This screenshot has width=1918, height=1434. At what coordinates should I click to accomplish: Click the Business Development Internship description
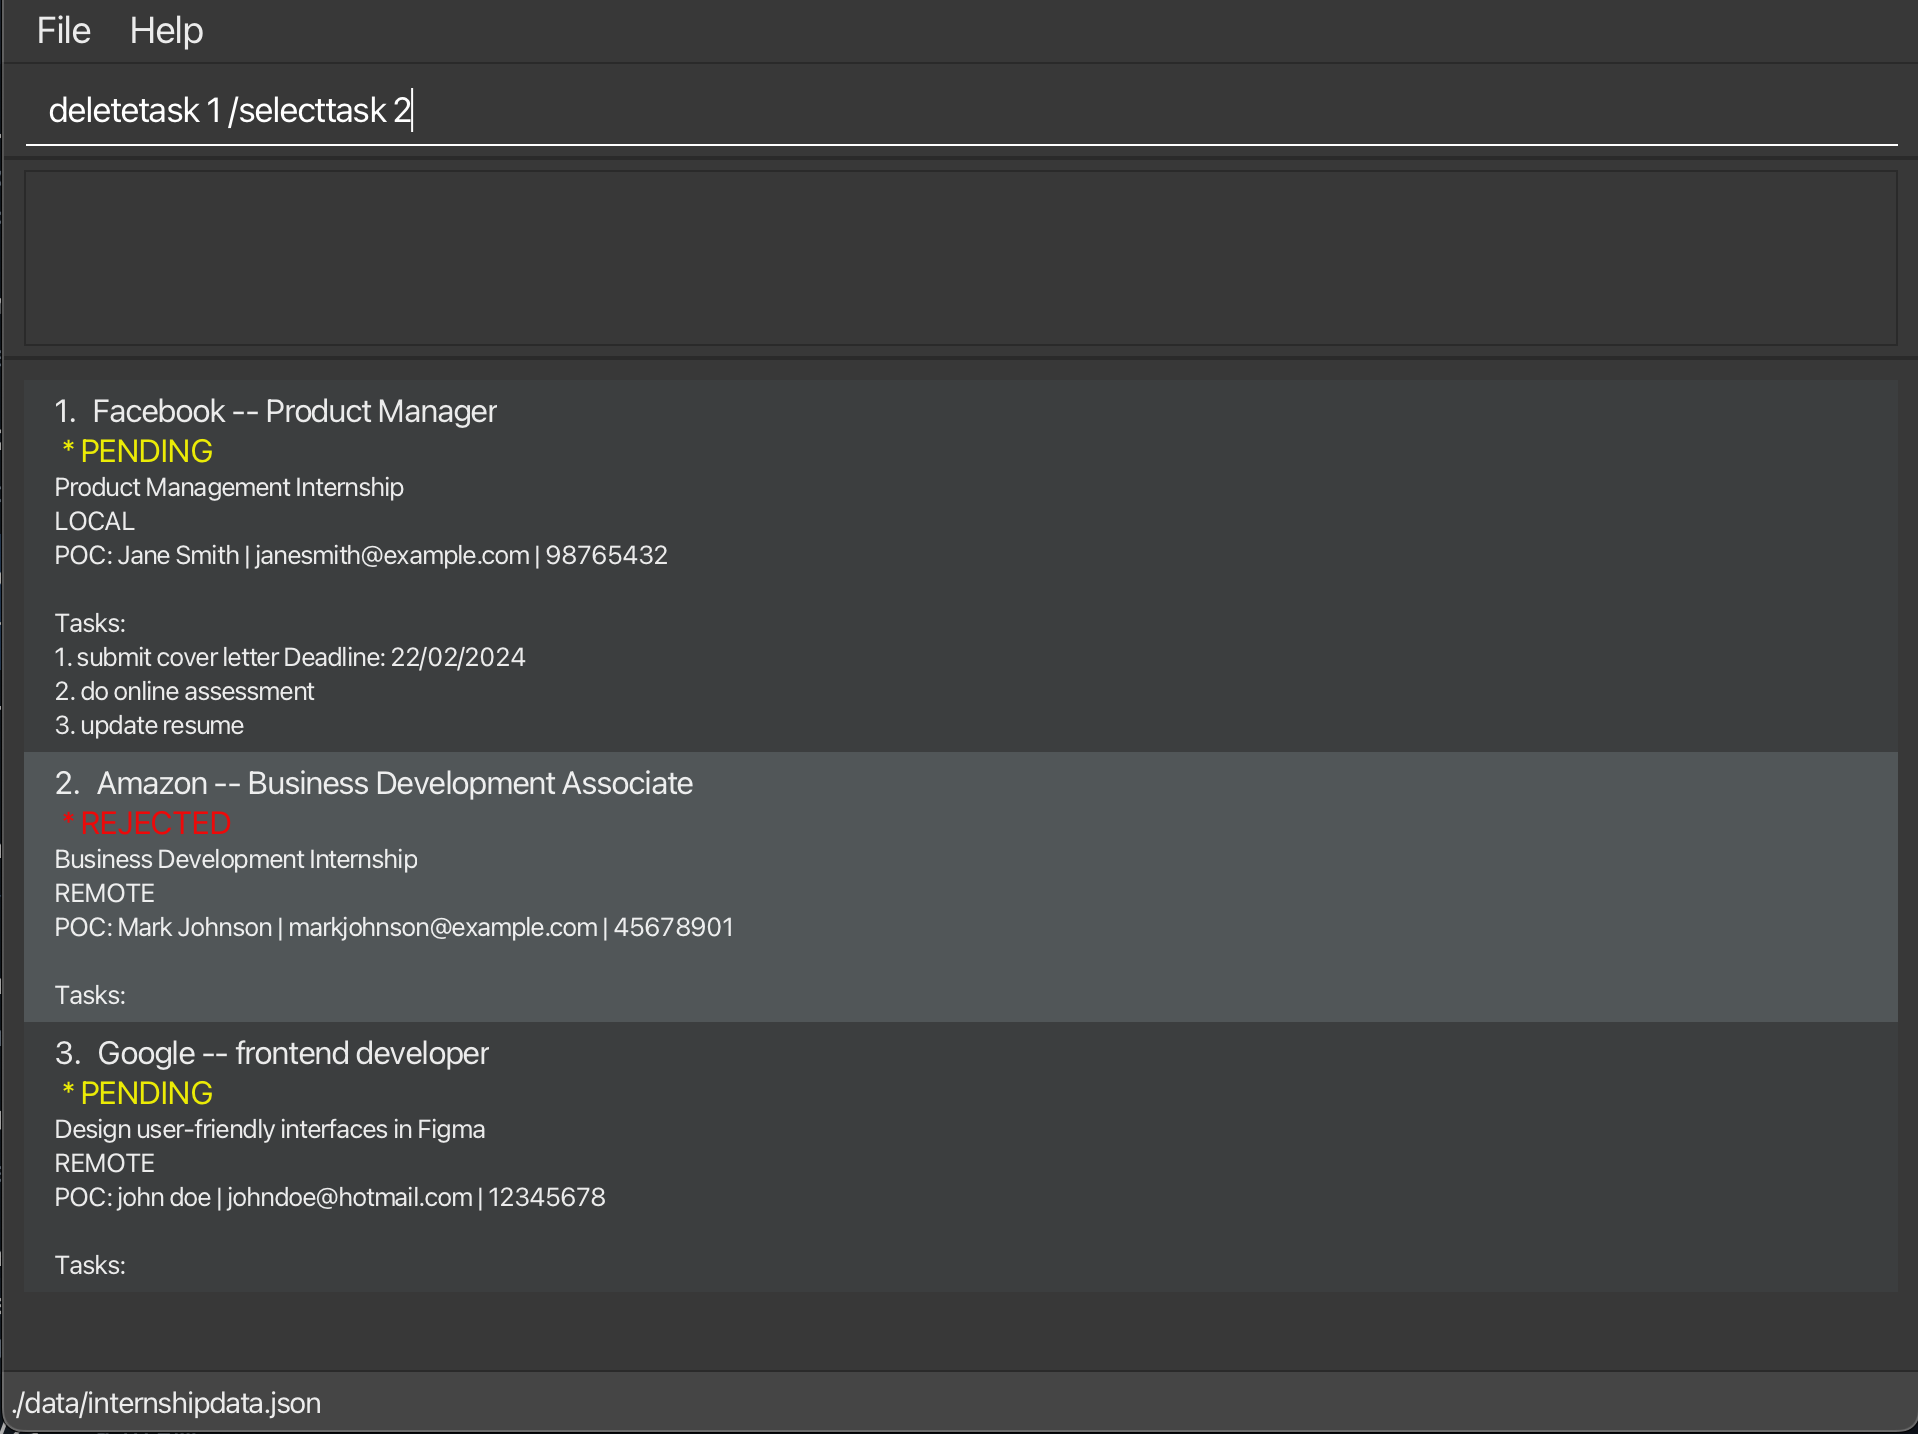click(x=236, y=859)
